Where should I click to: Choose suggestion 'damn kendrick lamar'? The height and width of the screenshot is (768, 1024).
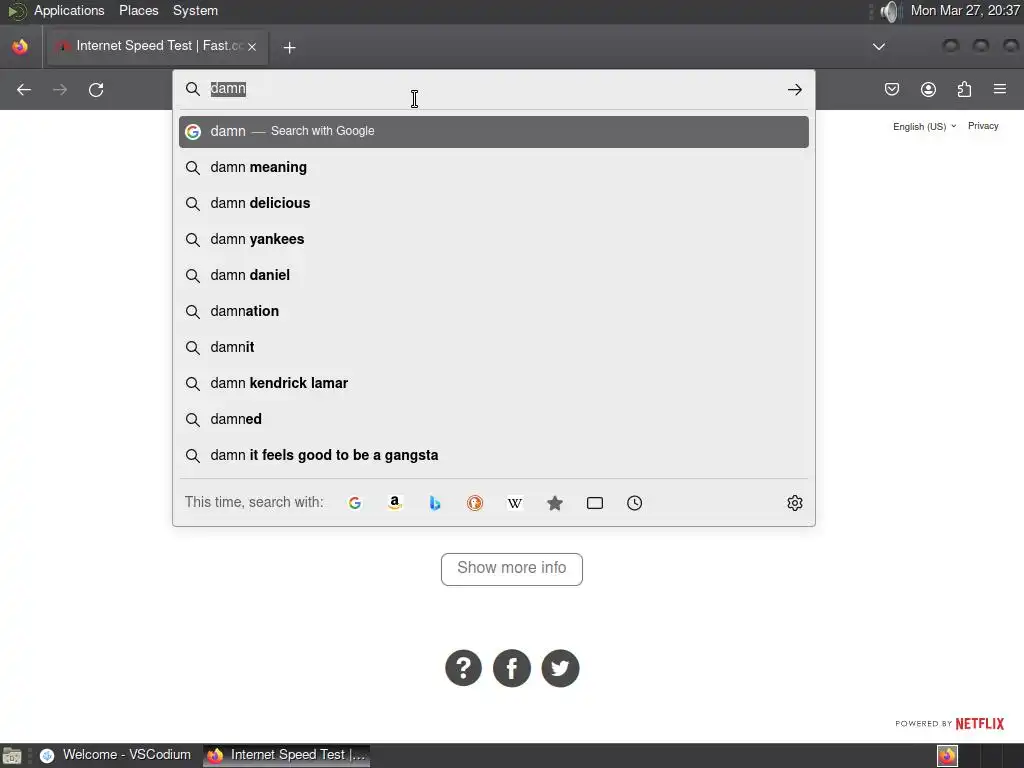coord(494,383)
